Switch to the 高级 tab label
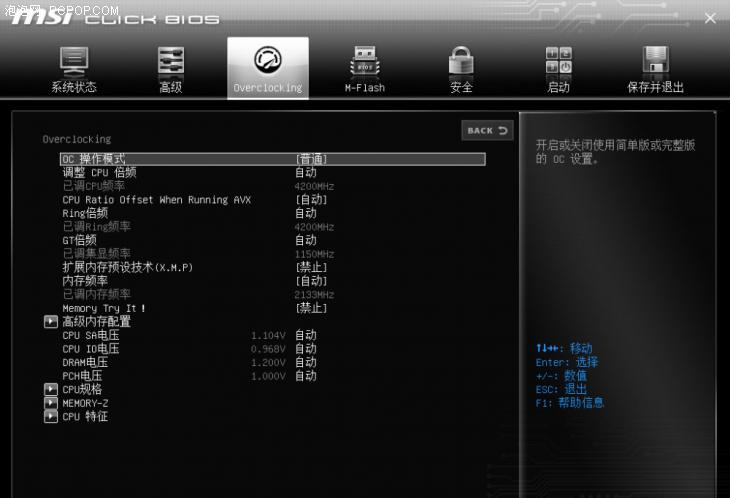The width and height of the screenshot is (730, 498). tap(170, 87)
